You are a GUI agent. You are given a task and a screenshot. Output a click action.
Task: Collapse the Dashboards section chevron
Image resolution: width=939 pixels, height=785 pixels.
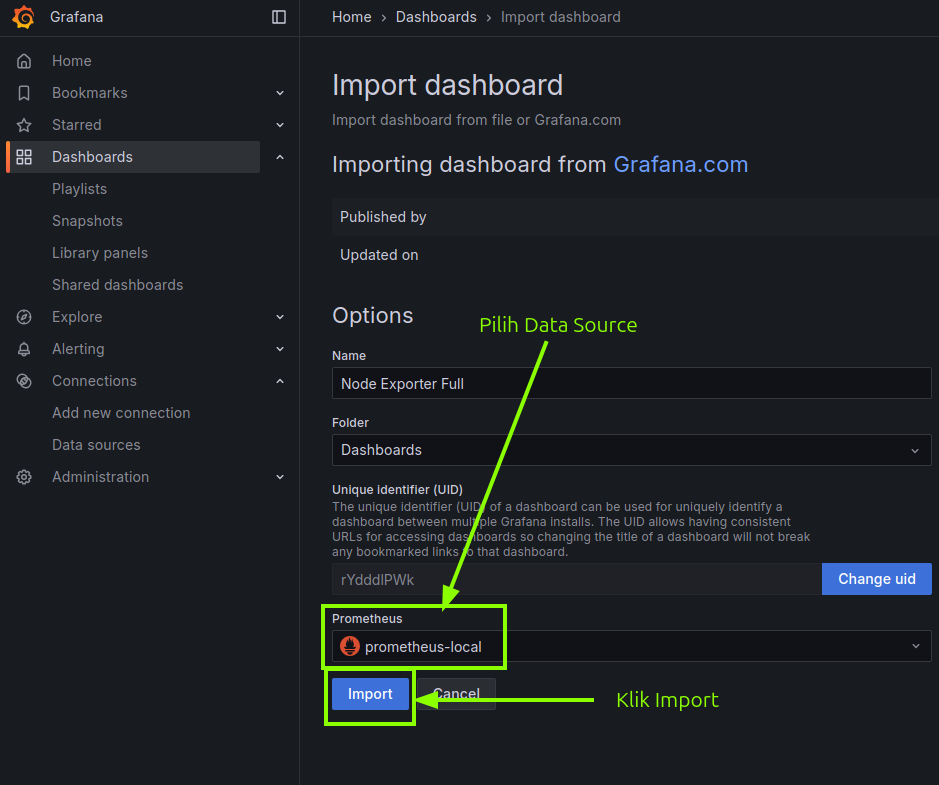(x=280, y=157)
